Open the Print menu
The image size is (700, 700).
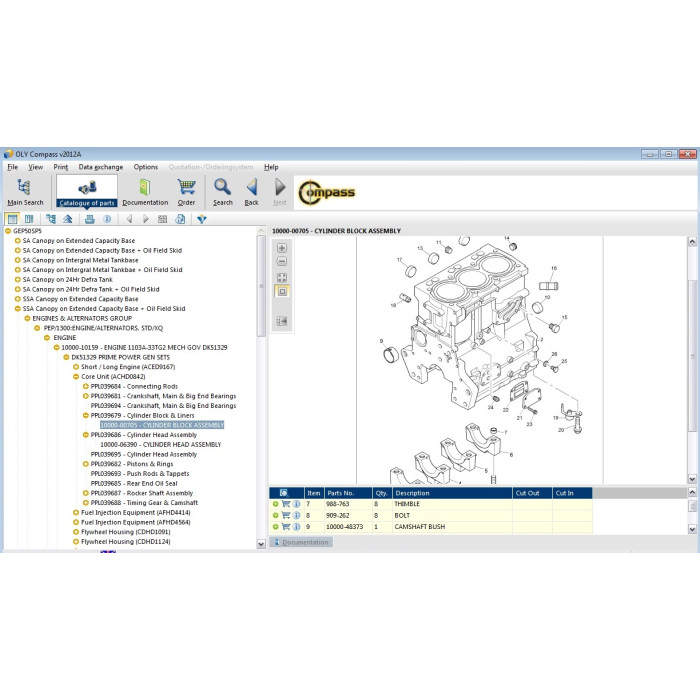(x=61, y=167)
